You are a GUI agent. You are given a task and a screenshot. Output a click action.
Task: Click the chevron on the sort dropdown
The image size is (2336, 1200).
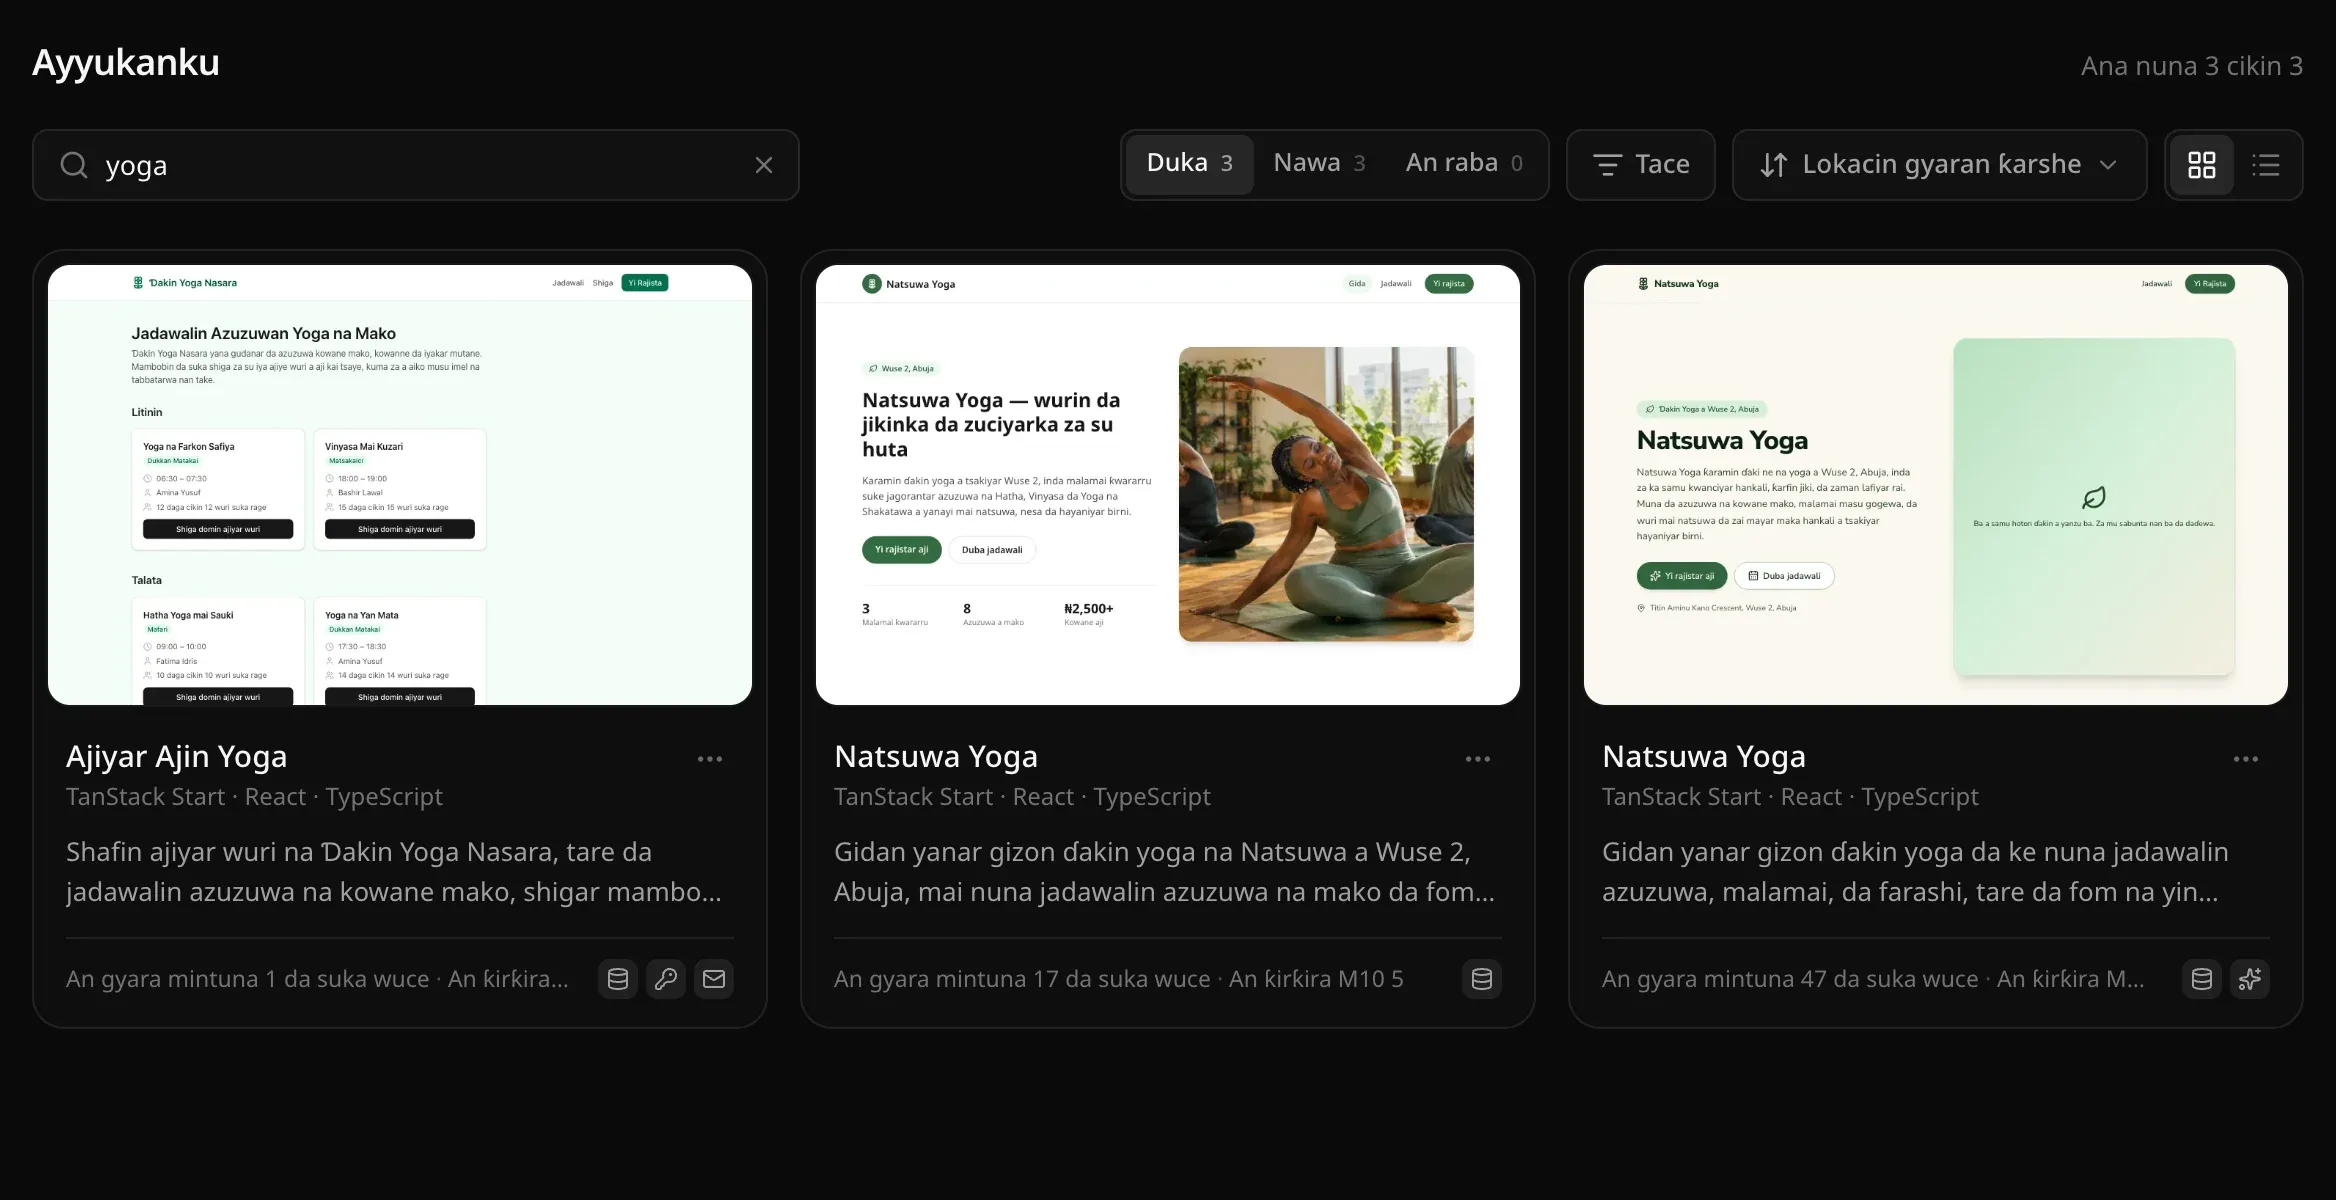(x=2108, y=165)
